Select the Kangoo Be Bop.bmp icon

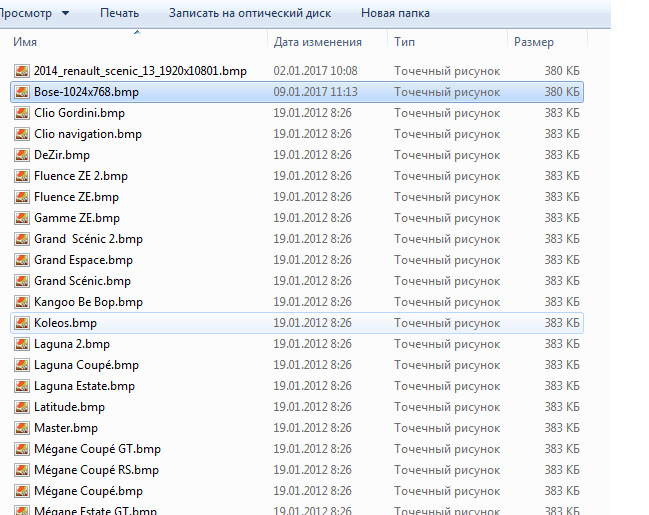(x=22, y=302)
